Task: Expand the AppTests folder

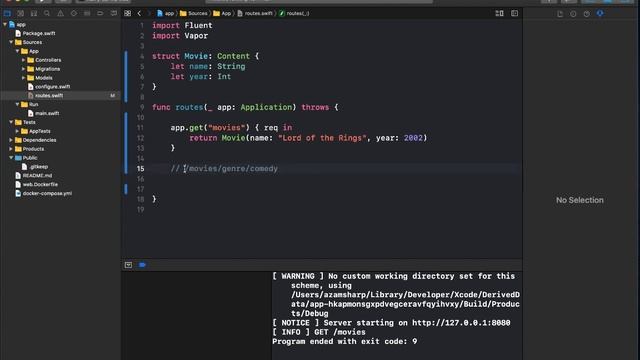Action: [x=17, y=131]
